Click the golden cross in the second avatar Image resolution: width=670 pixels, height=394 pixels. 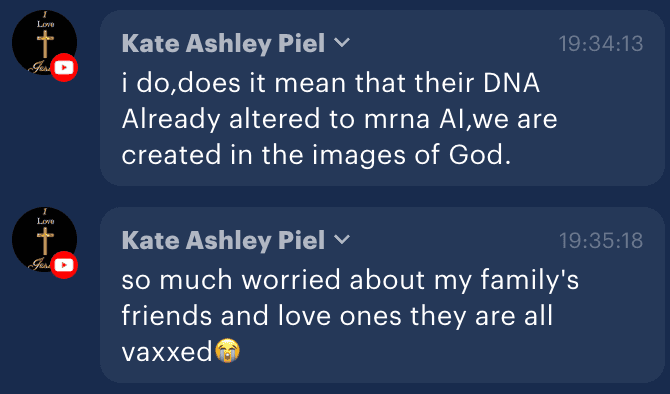(45, 241)
